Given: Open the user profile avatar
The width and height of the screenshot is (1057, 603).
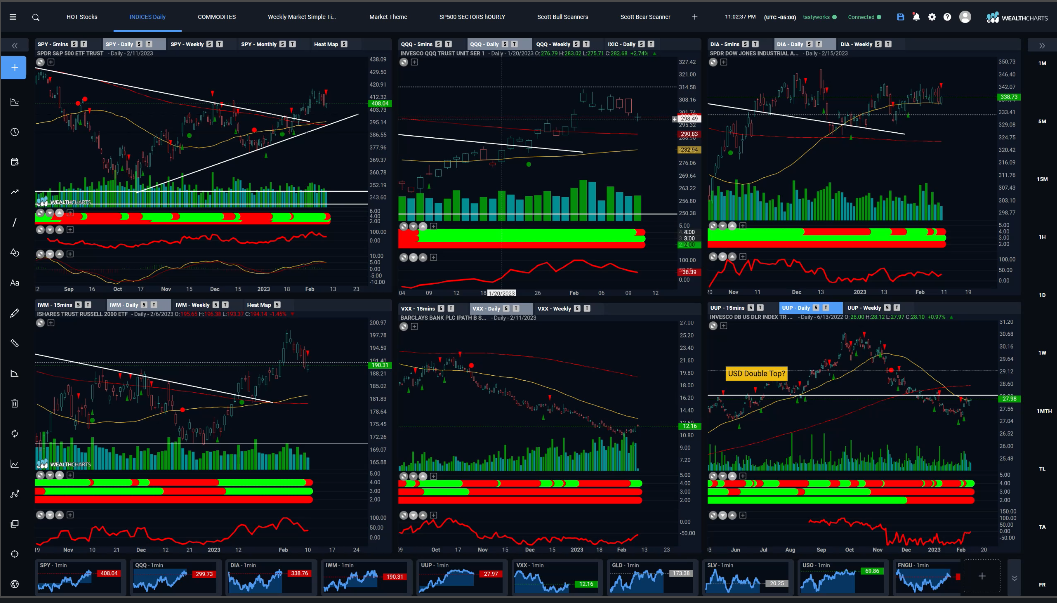Looking at the screenshot, I should click(x=965, y=17).
